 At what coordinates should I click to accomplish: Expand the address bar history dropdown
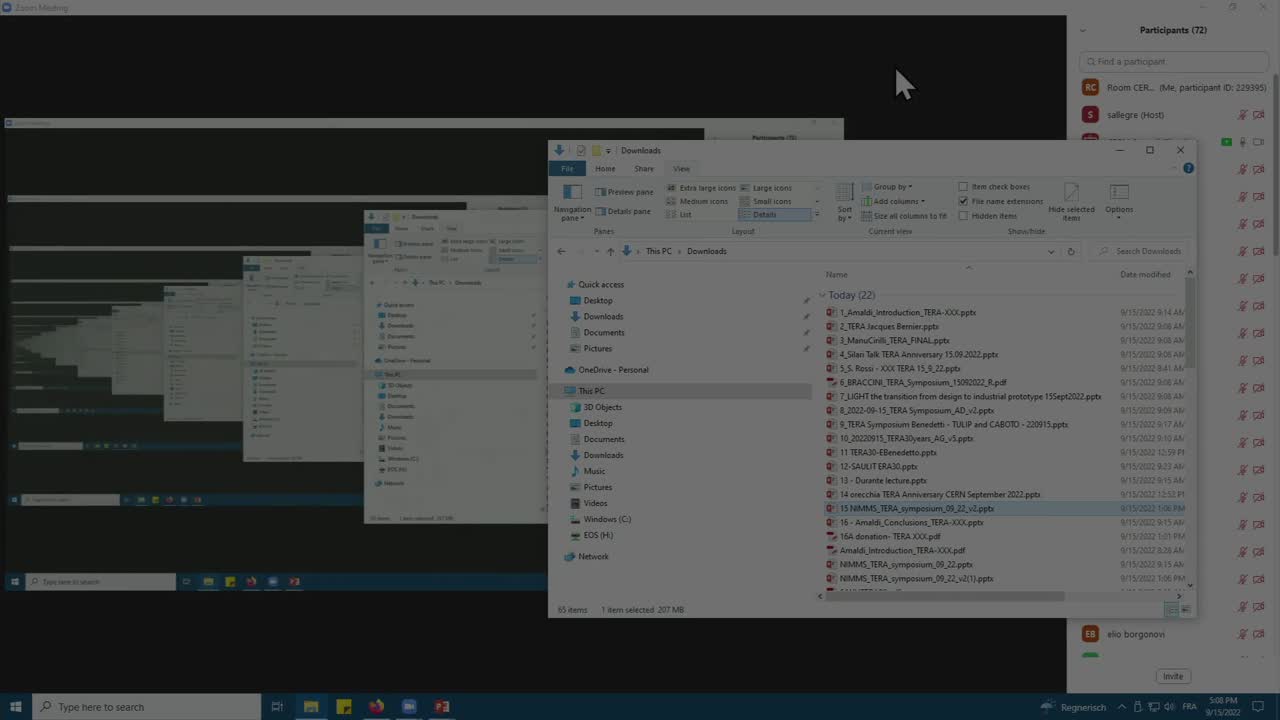pyautogui.click(x=1050, y=251)
